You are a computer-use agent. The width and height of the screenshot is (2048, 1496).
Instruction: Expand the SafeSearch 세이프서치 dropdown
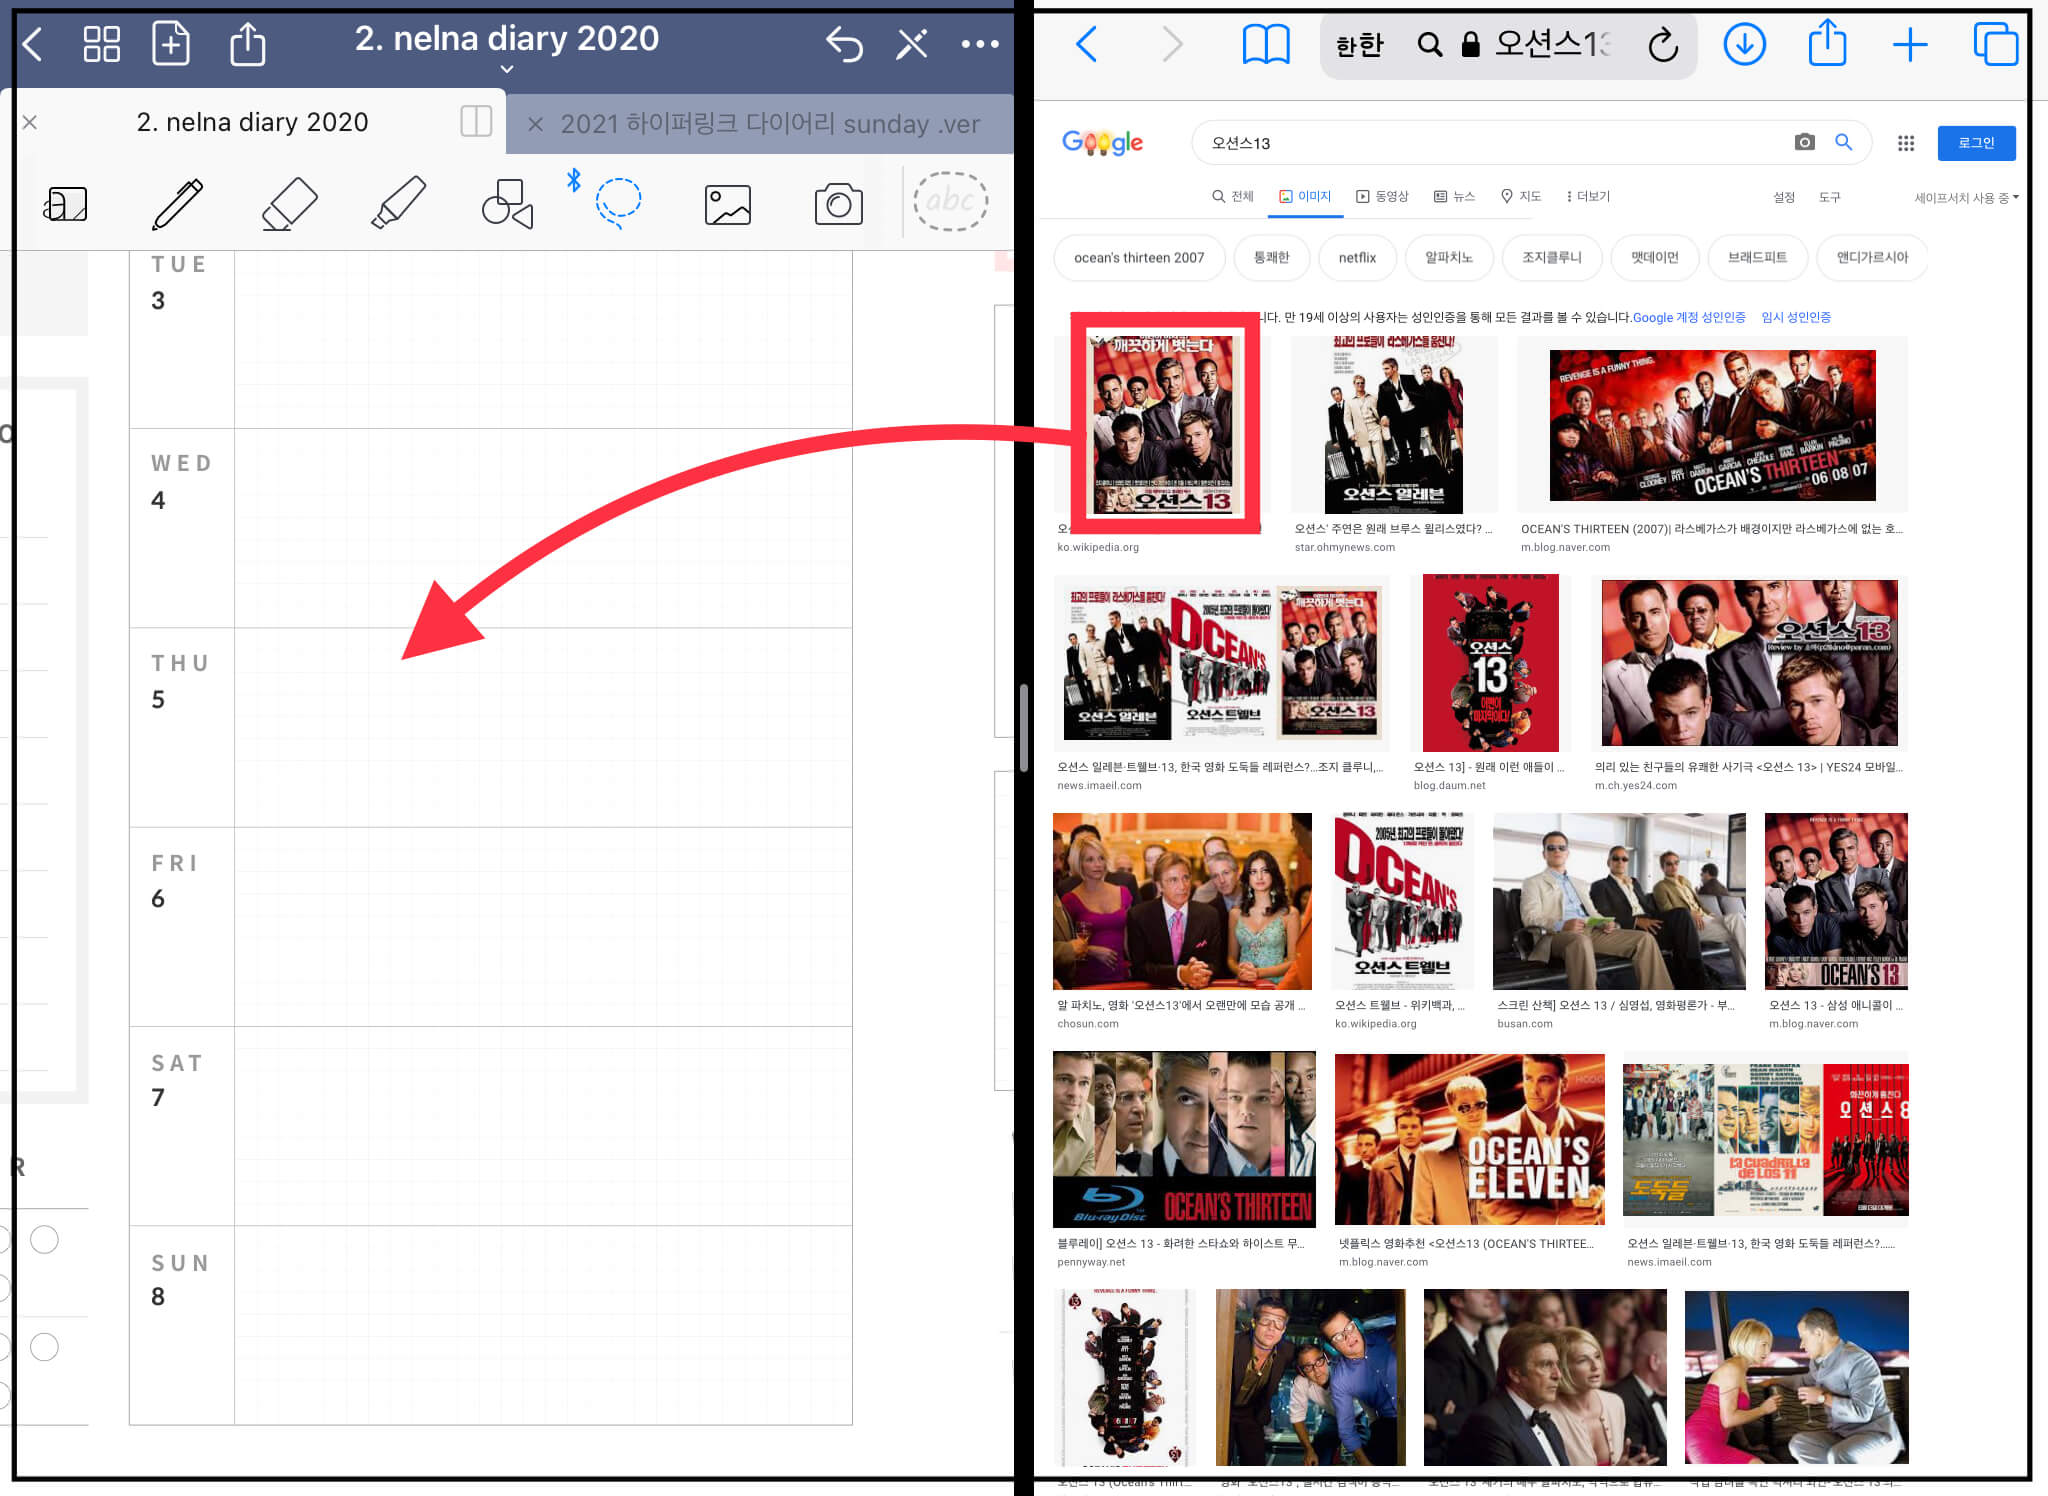1966,198
